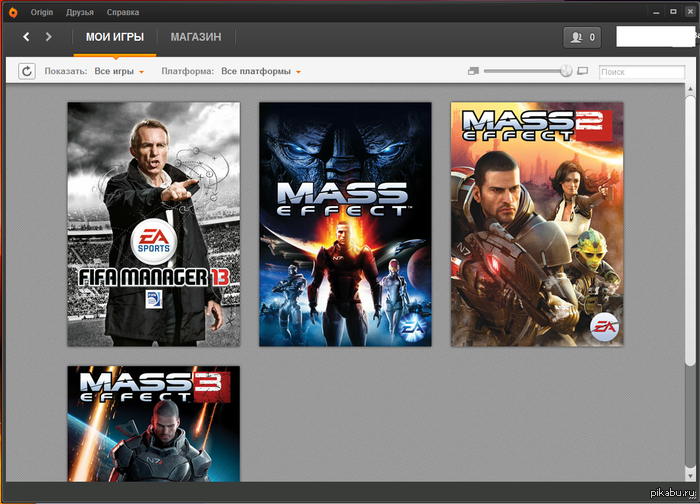Click the small thumbnails size icon
The width and height of the screenshot is (700, 504).
coord(473,71)
